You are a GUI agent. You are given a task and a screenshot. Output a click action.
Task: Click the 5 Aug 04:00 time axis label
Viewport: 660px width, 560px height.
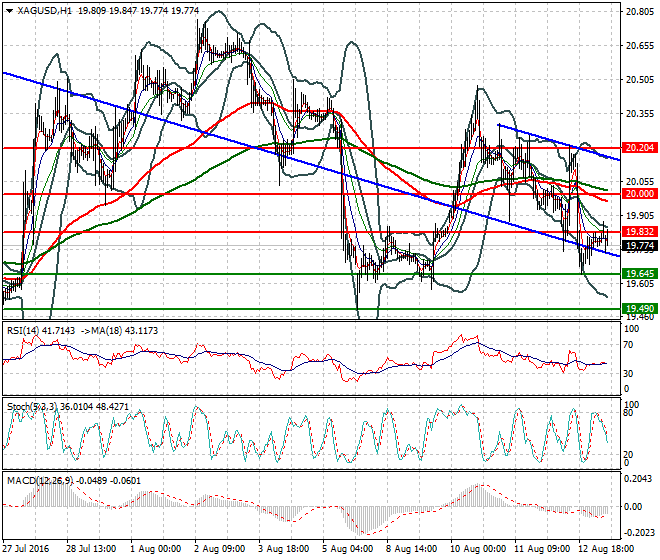pos(347,549)
